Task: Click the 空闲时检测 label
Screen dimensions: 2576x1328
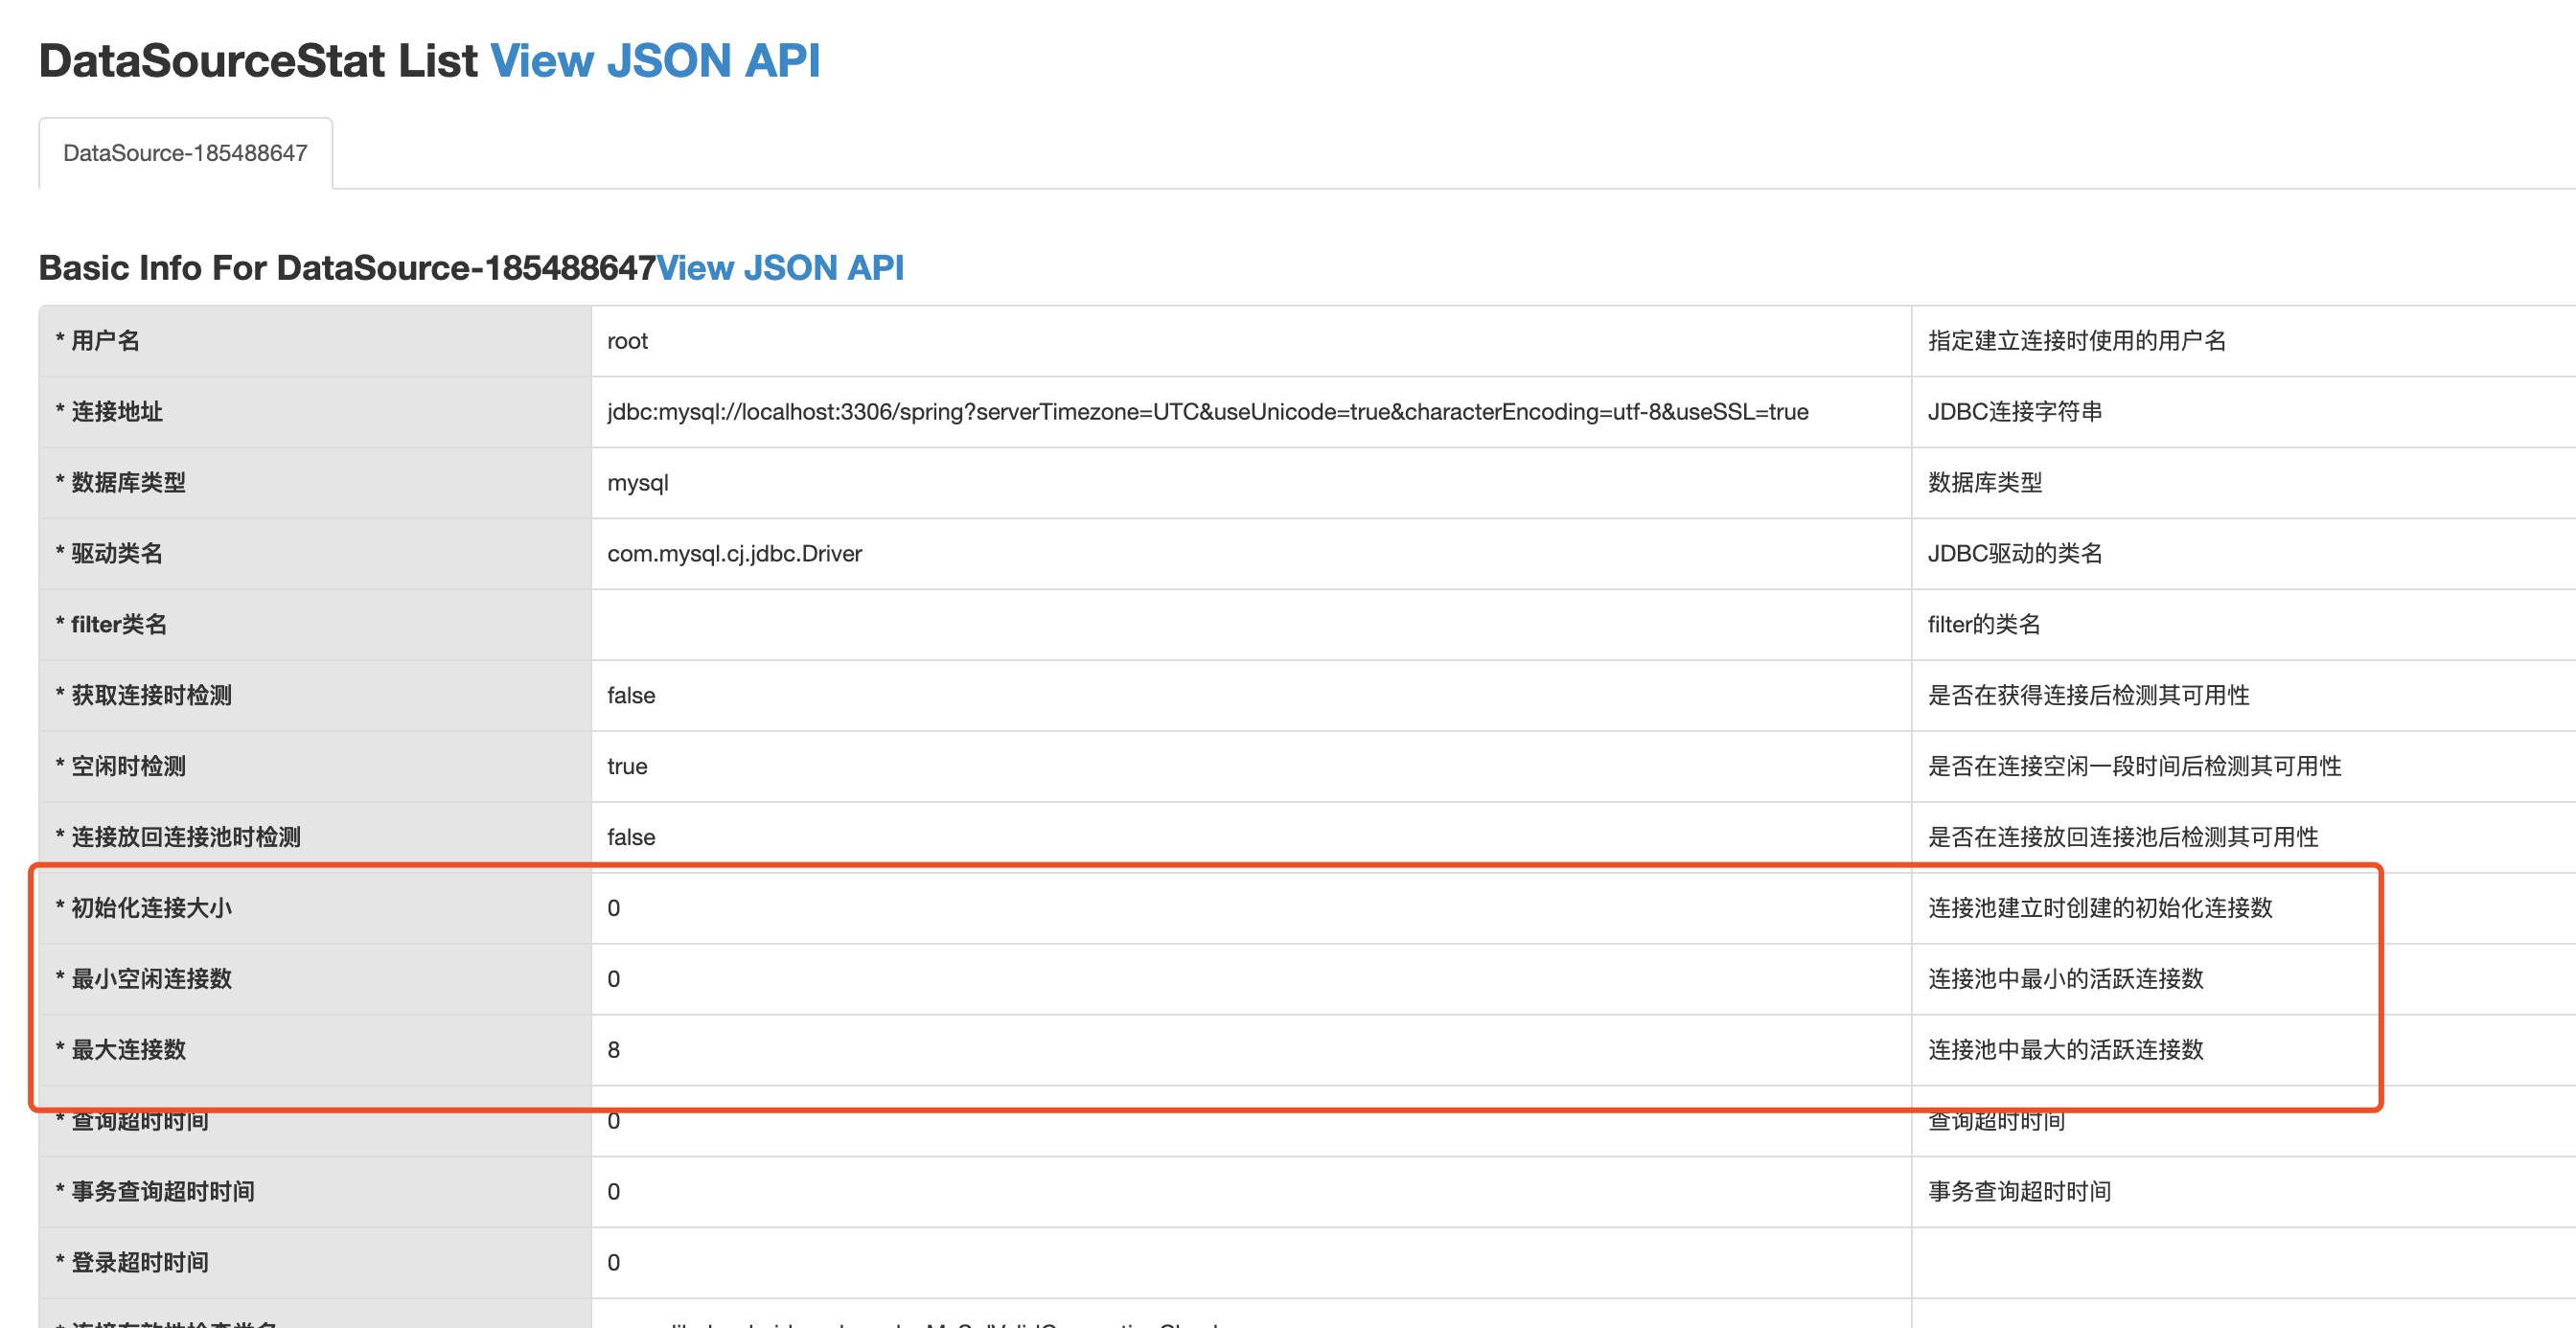Action: click(121, 767)
